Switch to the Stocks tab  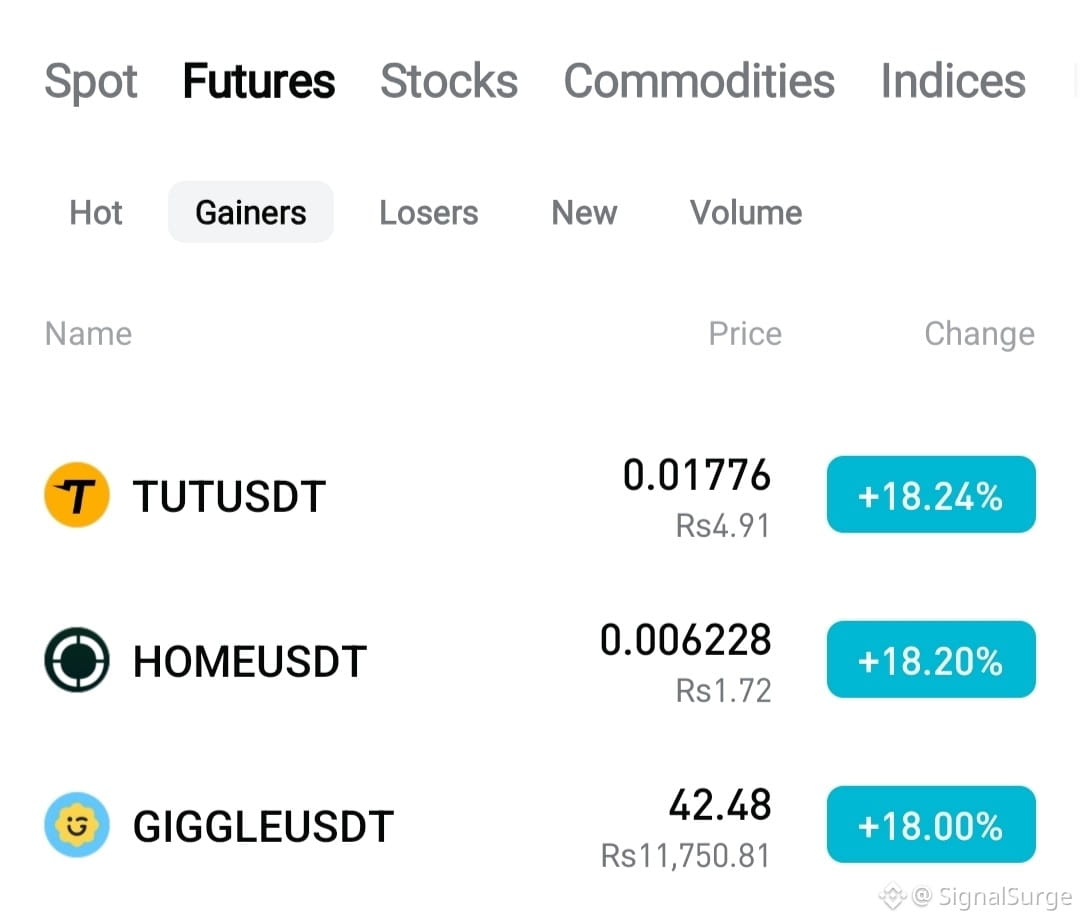pyautogui.click(x=449, y=81)
